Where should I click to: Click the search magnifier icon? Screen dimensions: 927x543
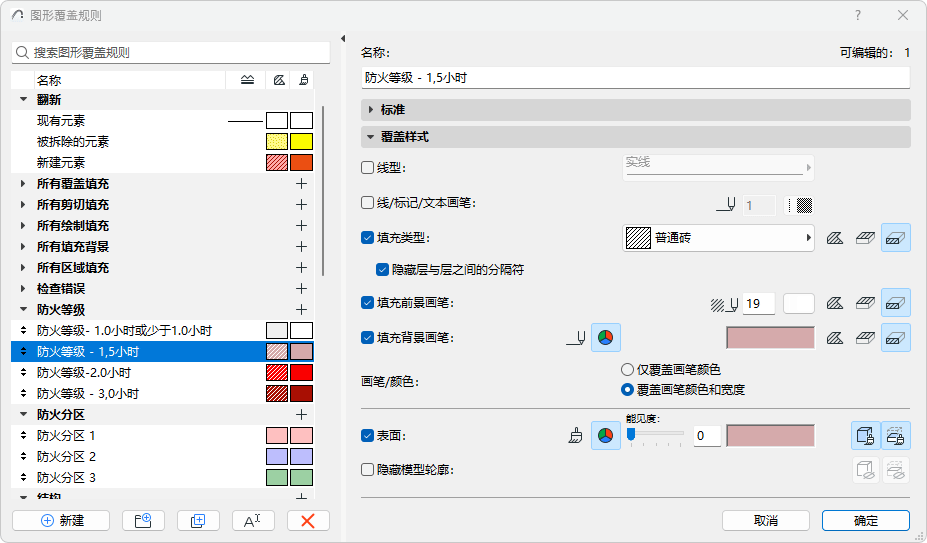(22, 53)
